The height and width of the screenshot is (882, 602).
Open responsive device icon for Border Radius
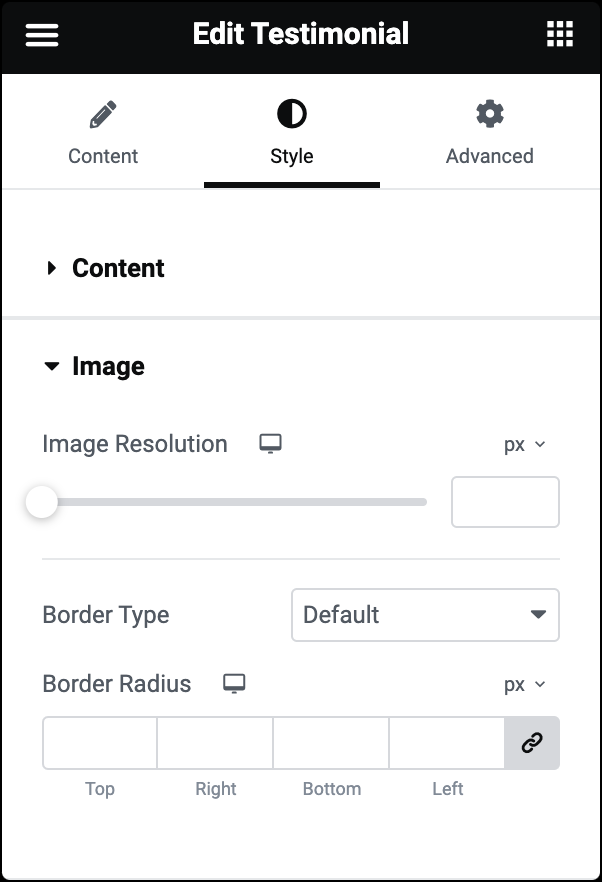pyautogui.click(x=234, y=684)
